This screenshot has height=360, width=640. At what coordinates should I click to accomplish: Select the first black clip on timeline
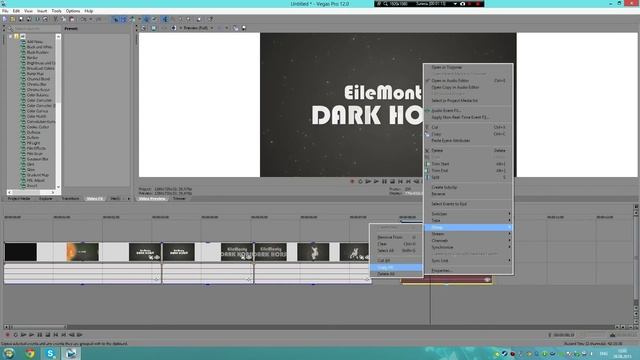pos(20,252)
